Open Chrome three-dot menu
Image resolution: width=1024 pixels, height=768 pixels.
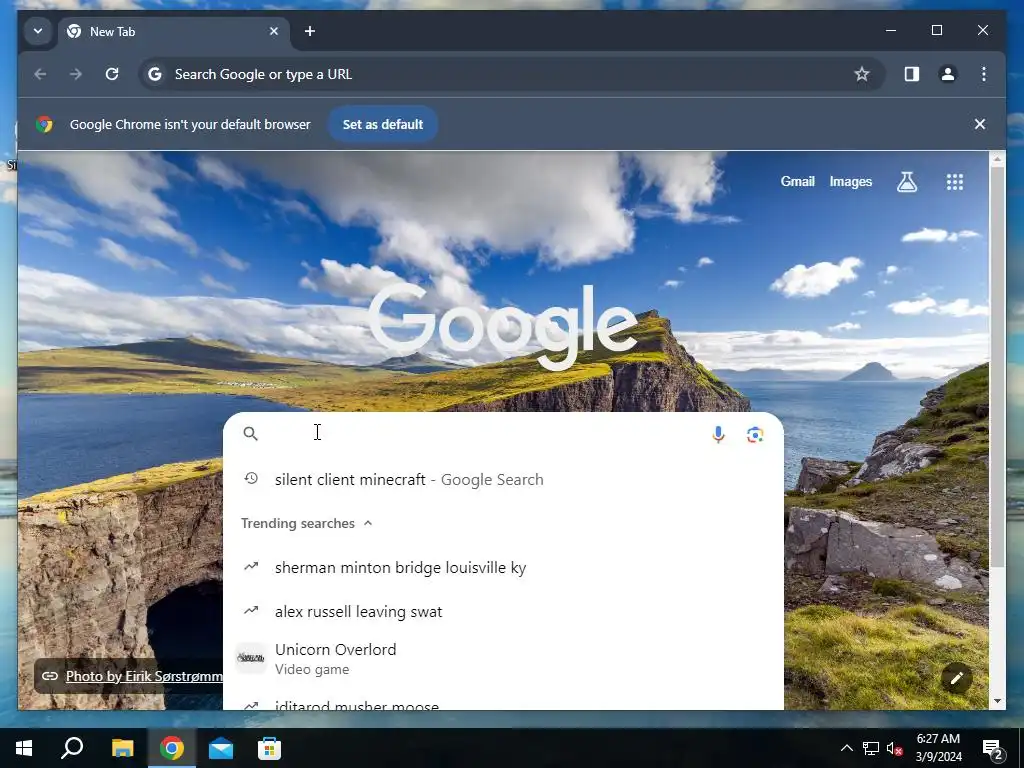[x=984, y=74]
